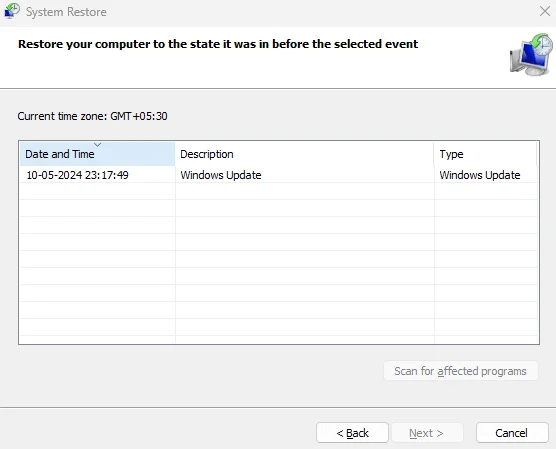
Task: Click Scan for affected programs button
Action: [x=461, y=371]
